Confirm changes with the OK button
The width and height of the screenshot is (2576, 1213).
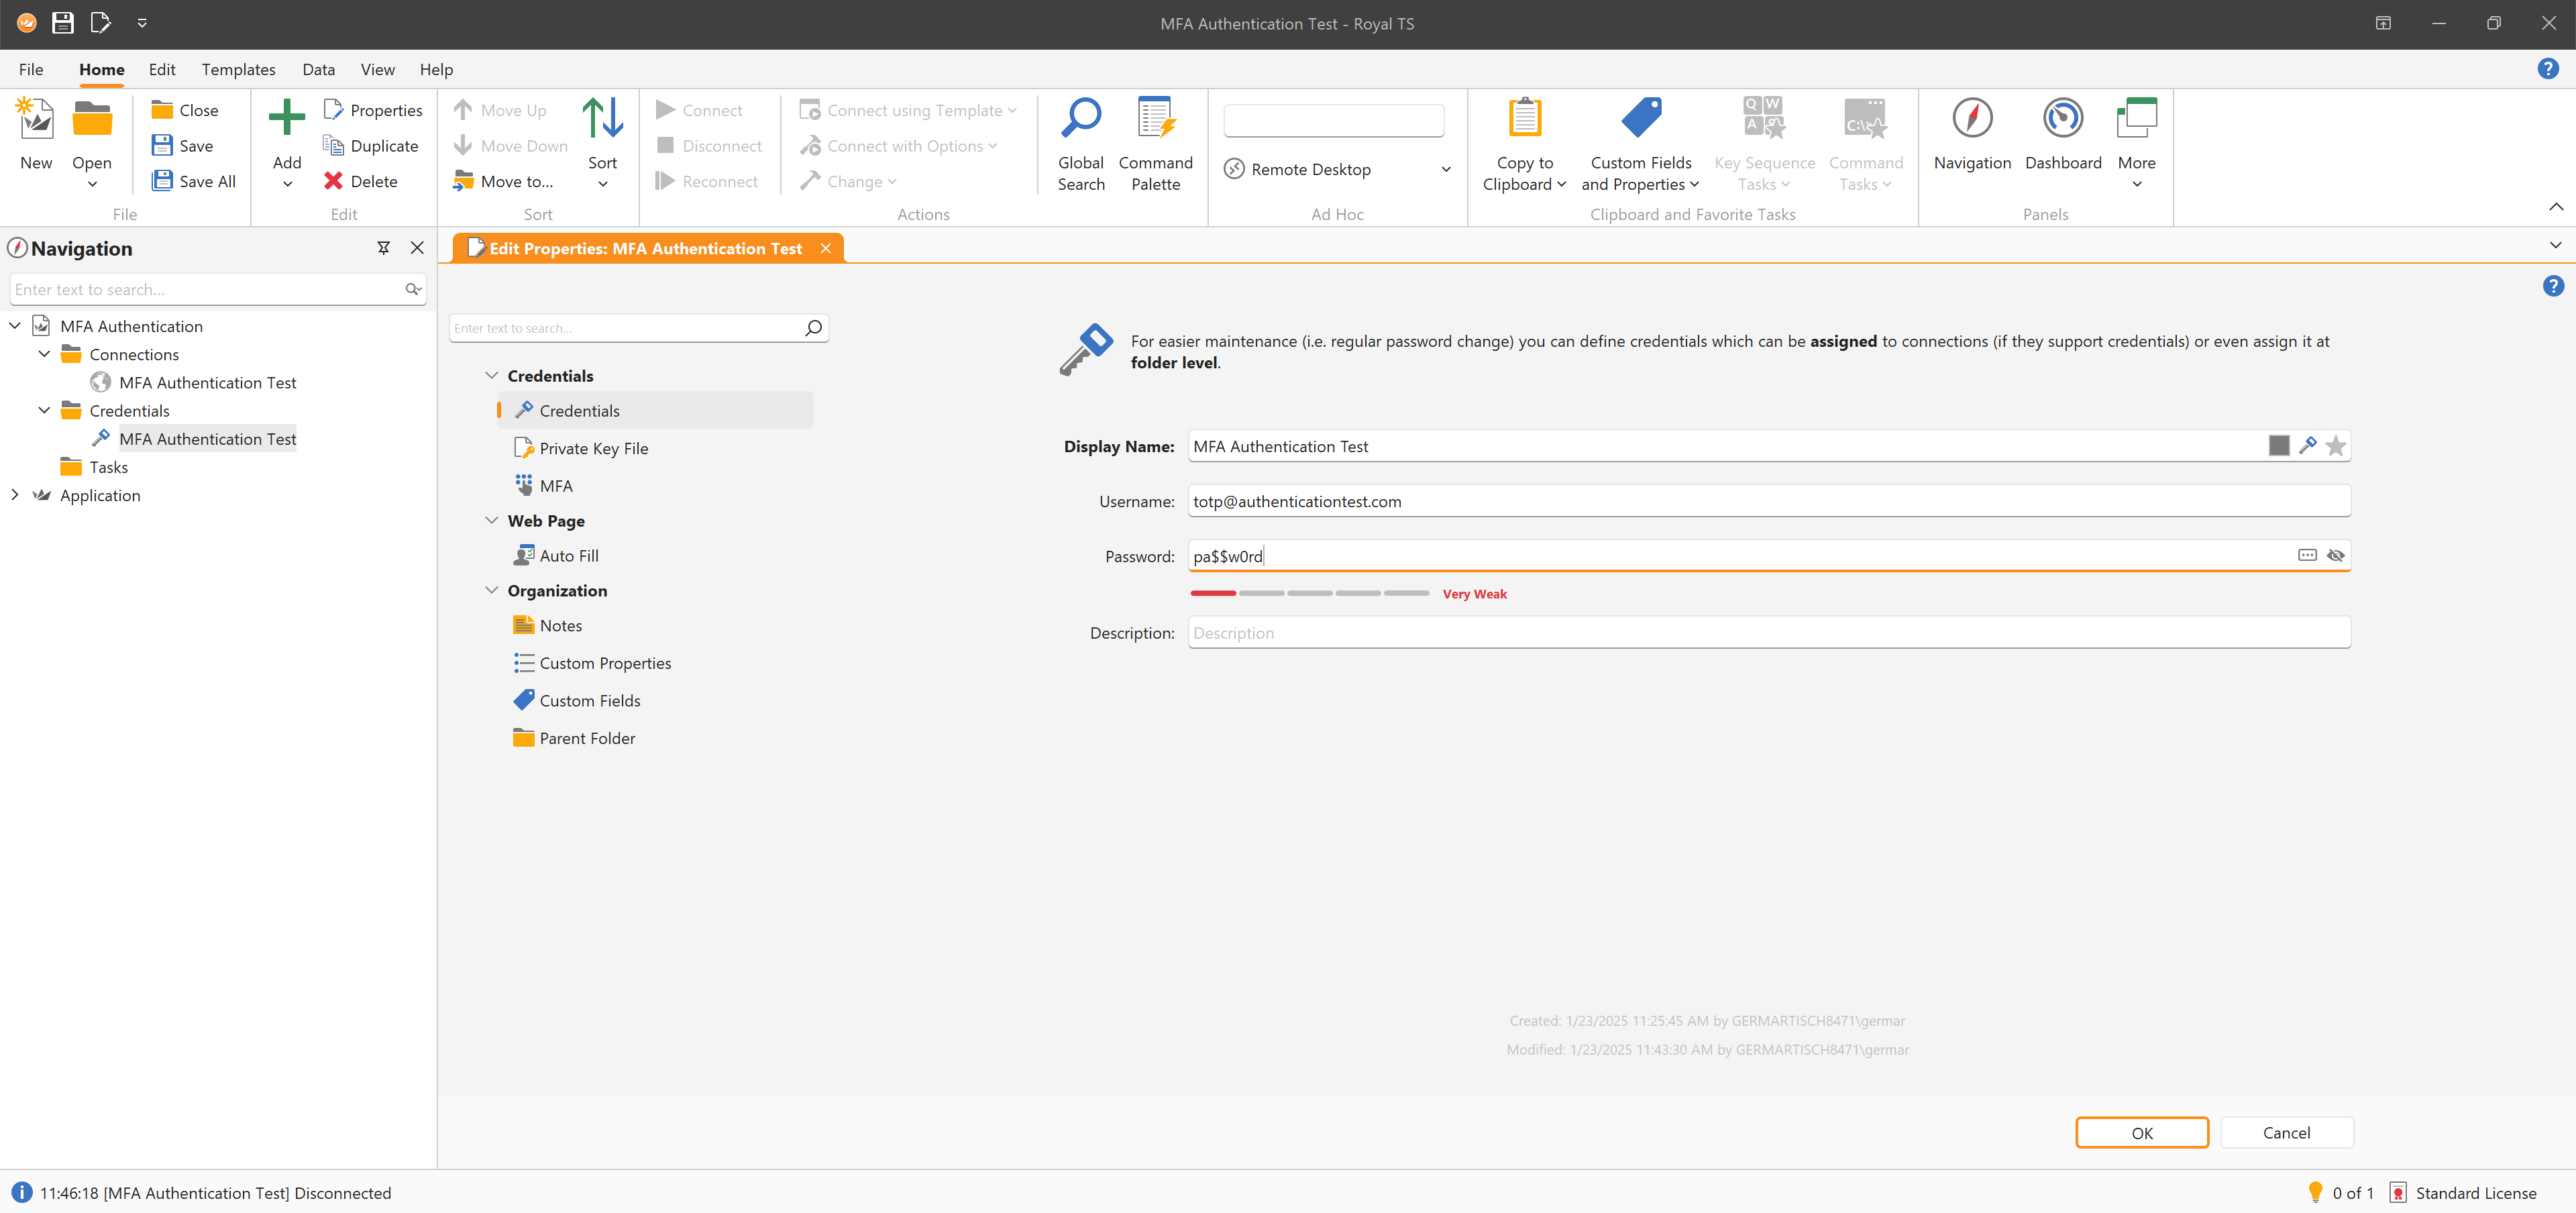coord(2141,1132)
